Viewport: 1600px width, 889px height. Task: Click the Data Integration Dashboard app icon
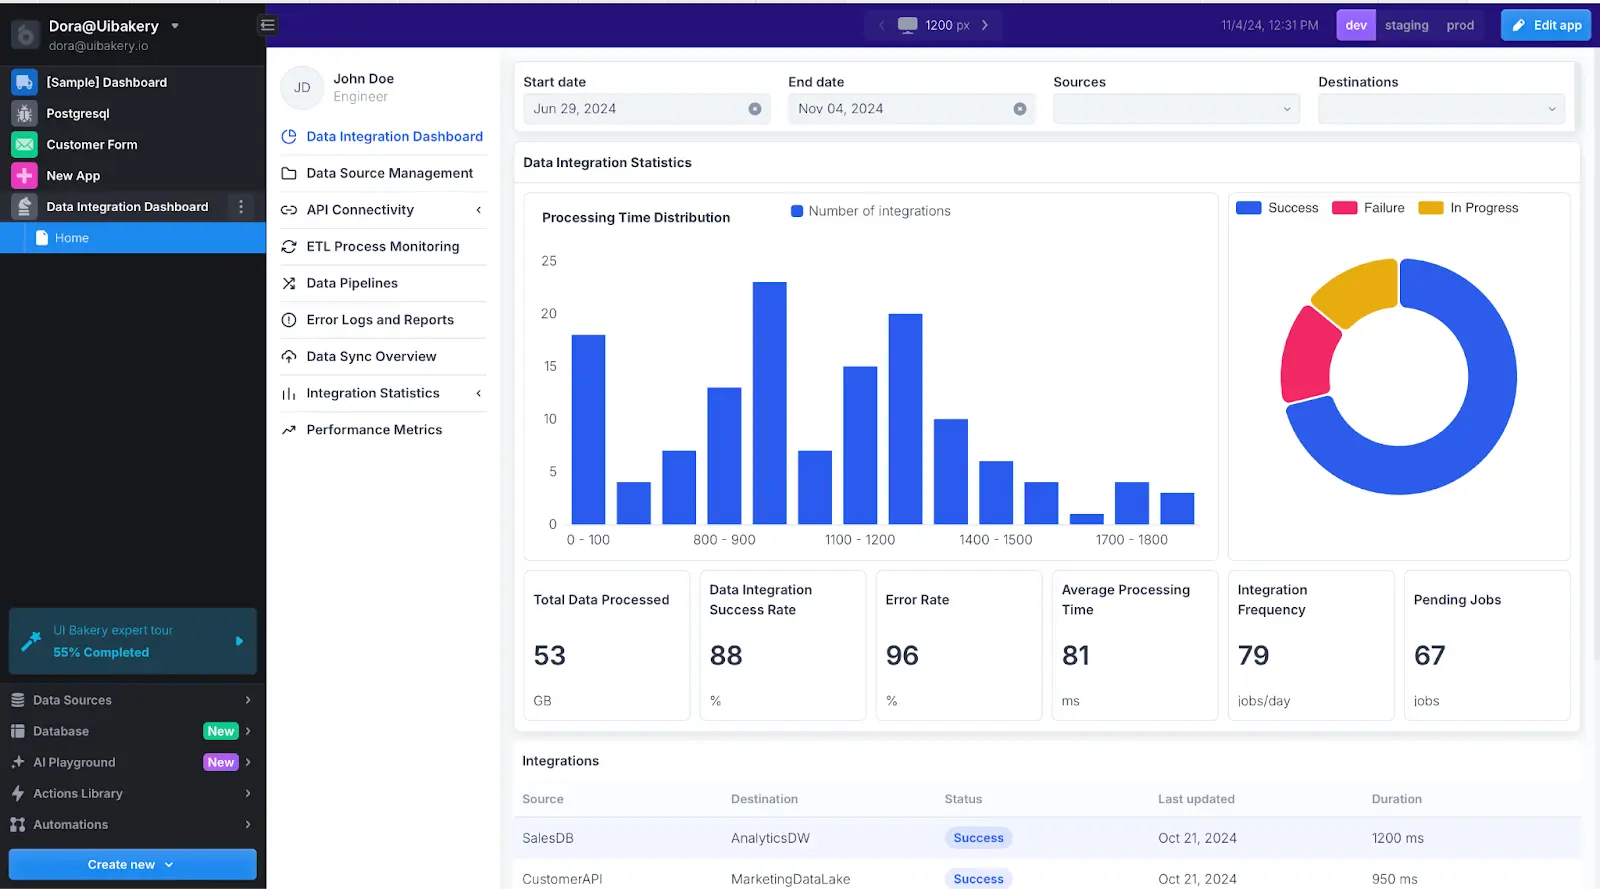coord(24,206)
